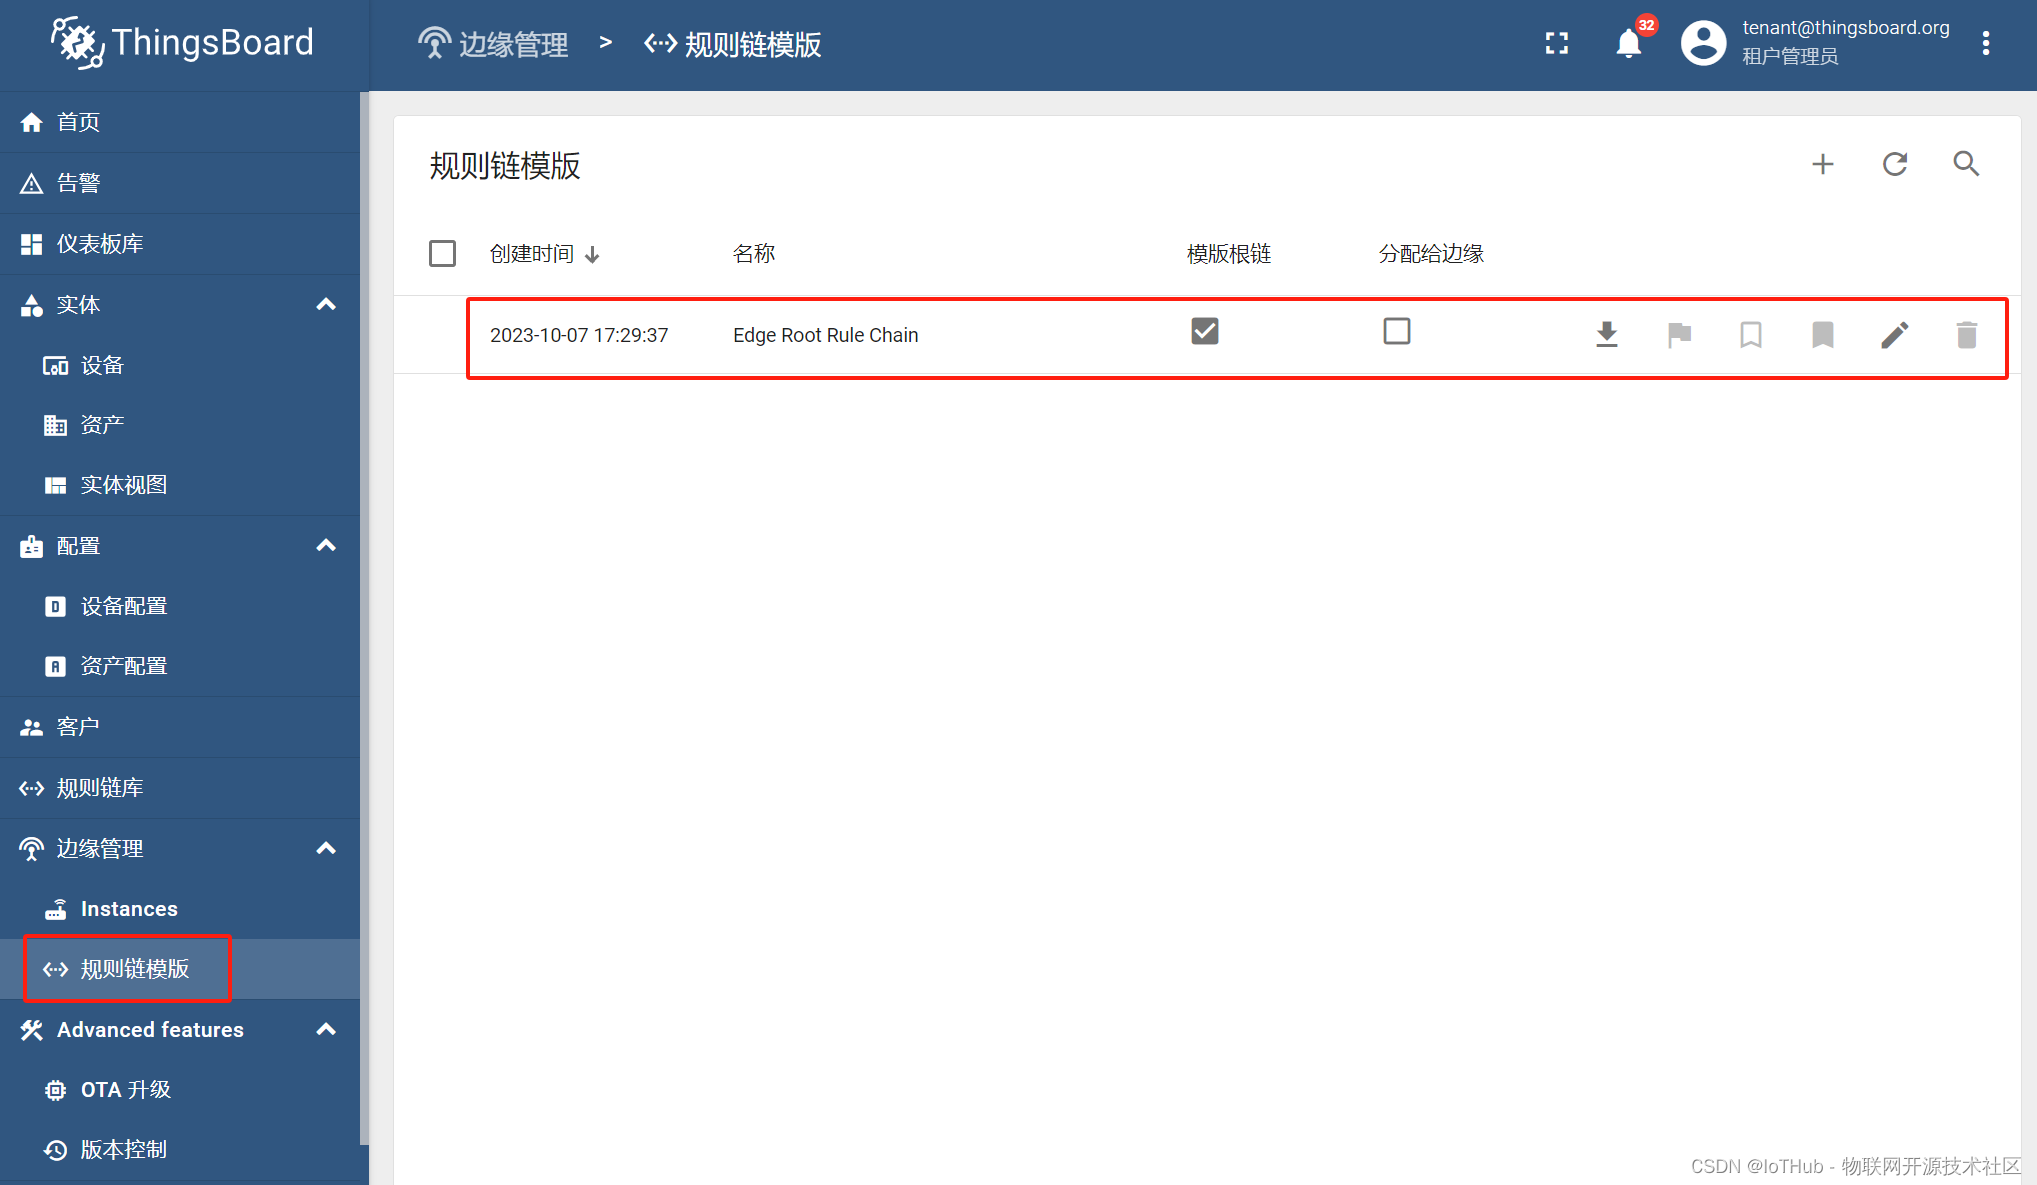Toggle the 分配给边缘 checkbox for Edge Root Rule Chain
The height and width of the screenshot is (1185, 2037).
1397,333
